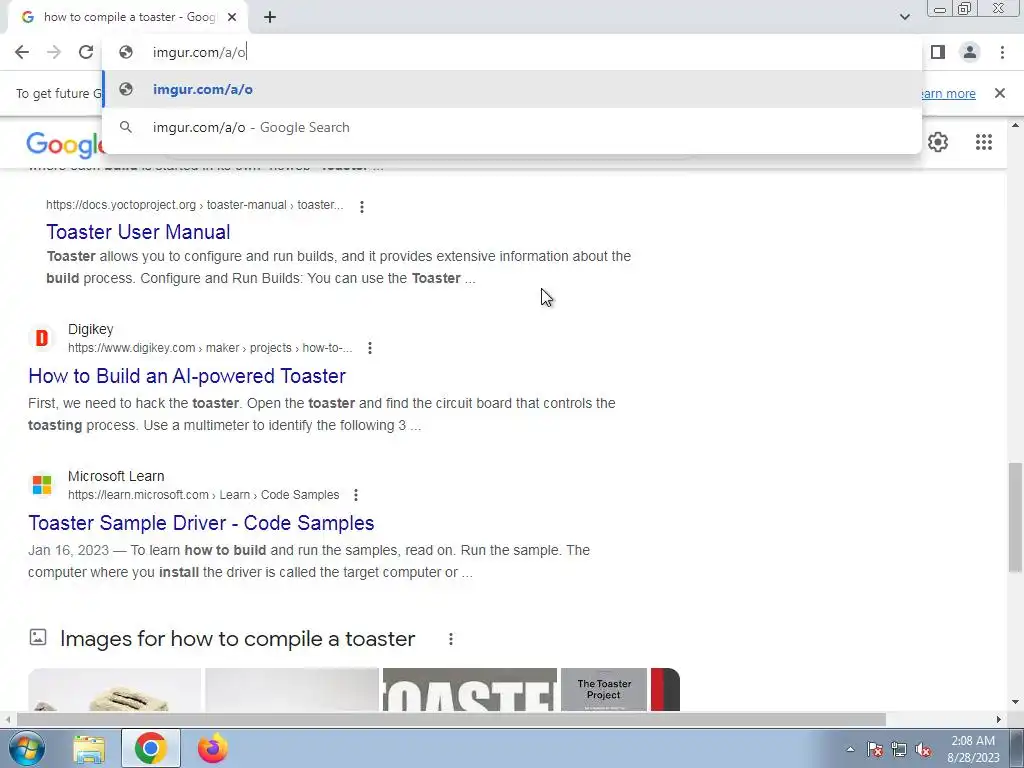Open the Google apps grid

pyautogui.click(x=984, y=142)
